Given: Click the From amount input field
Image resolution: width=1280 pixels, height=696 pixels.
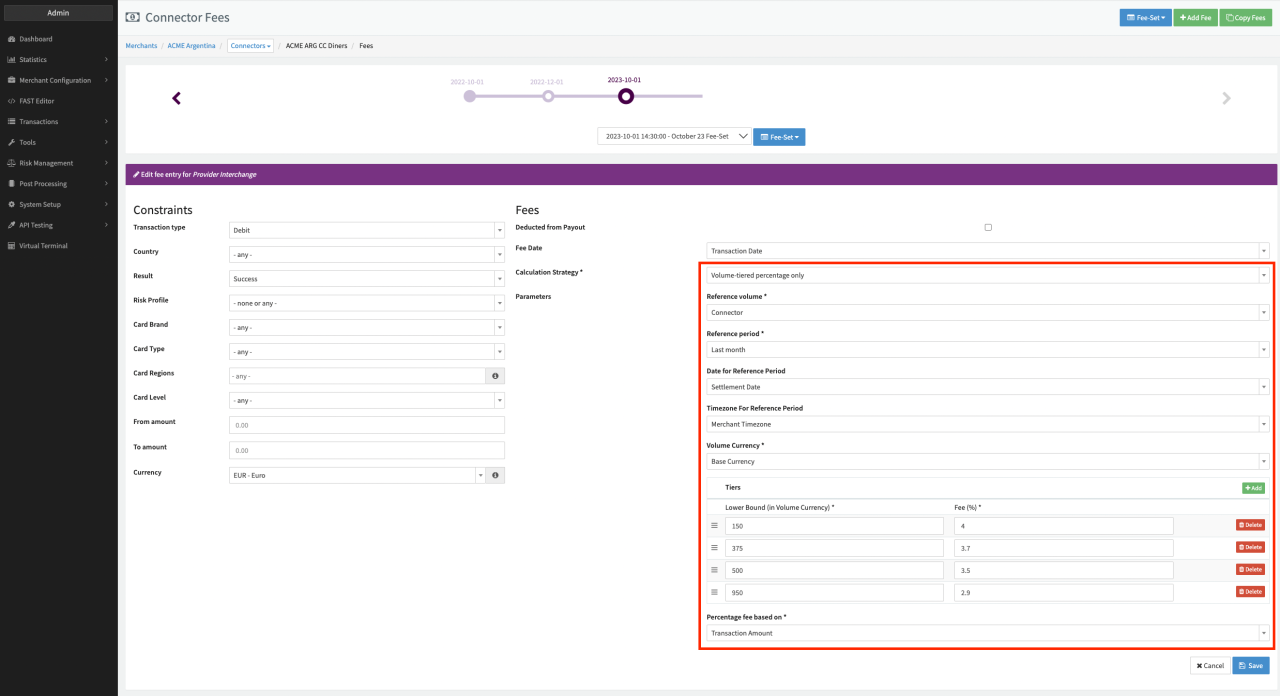Looking at the screenshot, I should pos(366,425).
